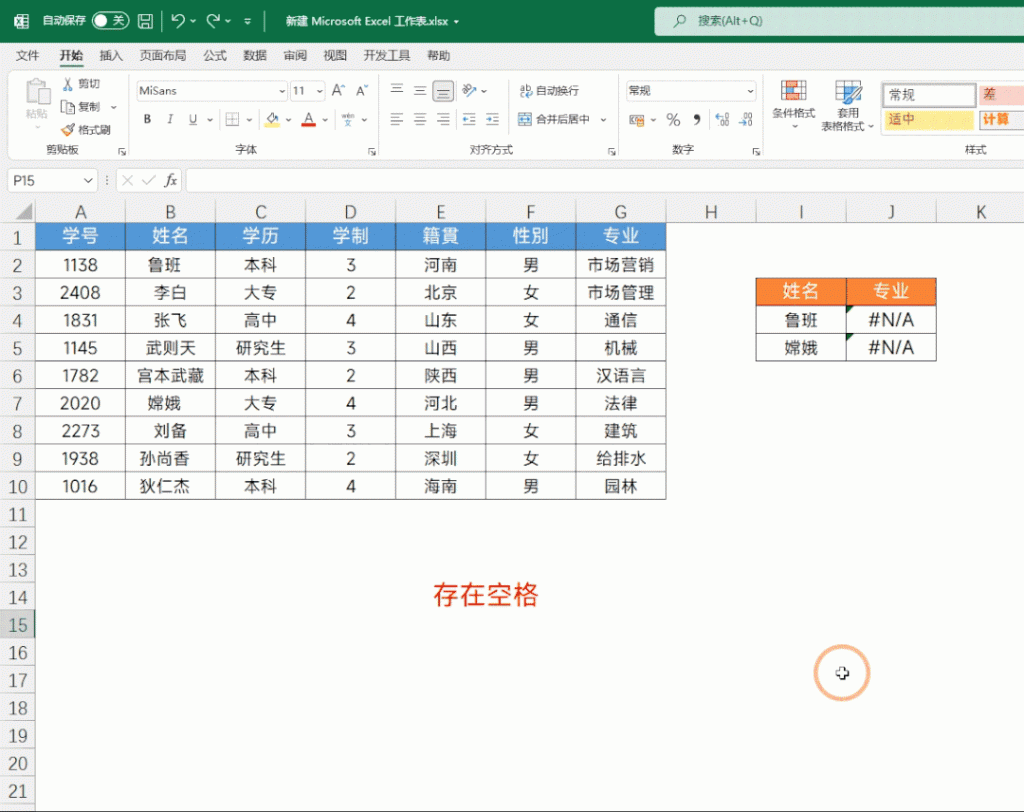
Task: Switch to the 开发工具 tab
Action: [387, 56]
